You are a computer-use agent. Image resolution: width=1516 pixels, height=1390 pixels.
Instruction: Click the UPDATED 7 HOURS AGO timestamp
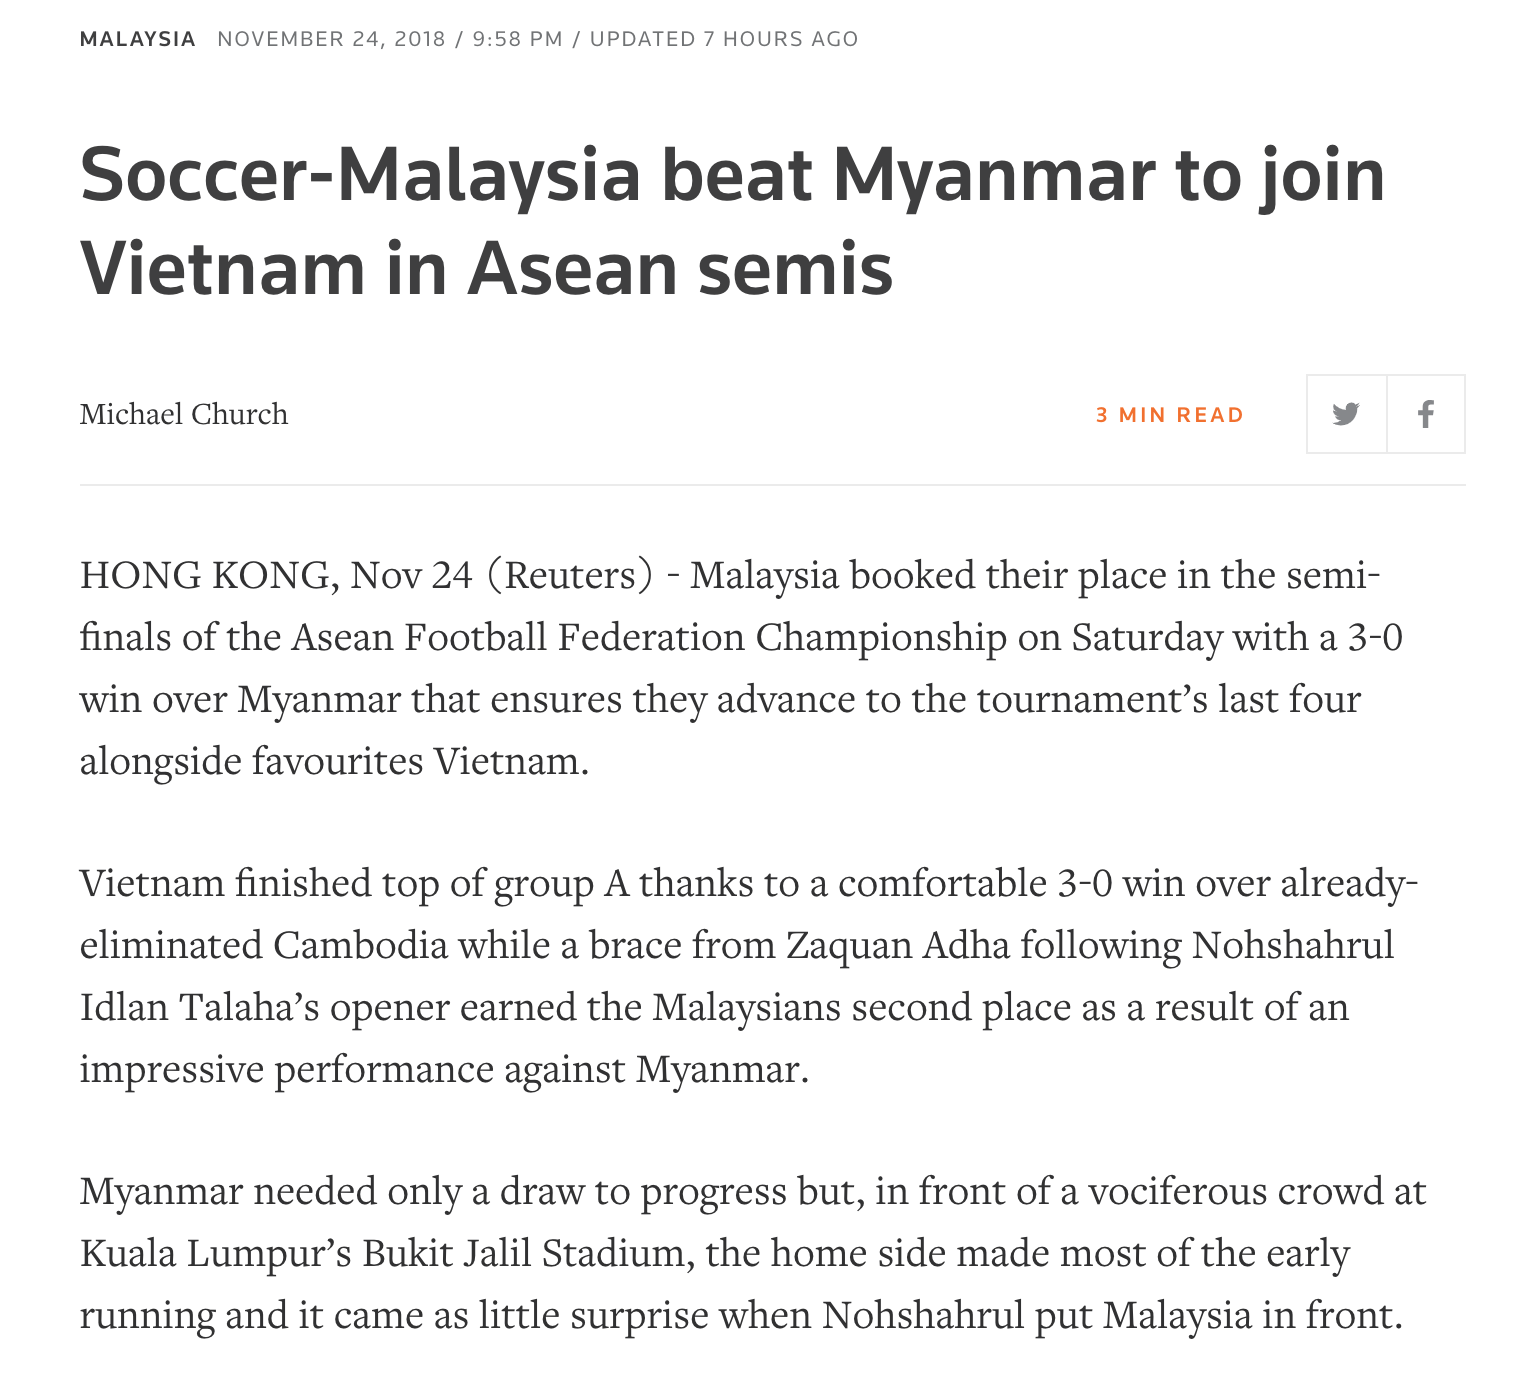coord(723,39)
